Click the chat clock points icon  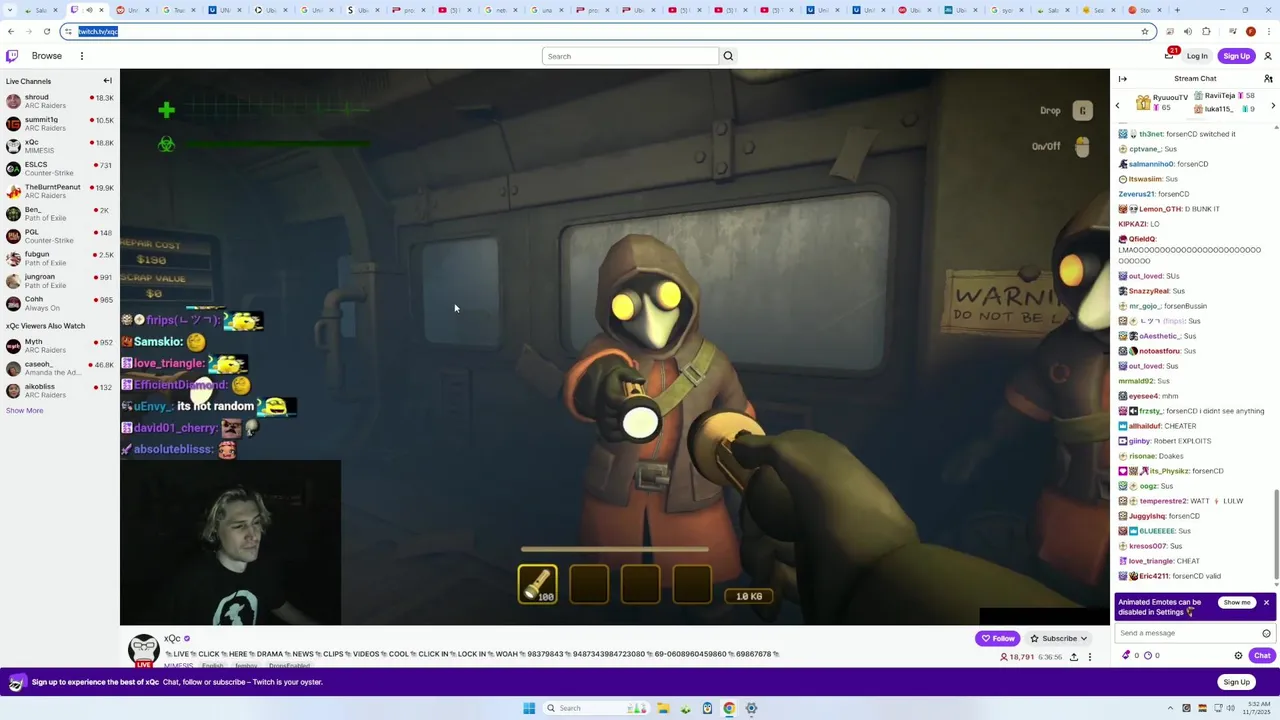click(1148, 656)
